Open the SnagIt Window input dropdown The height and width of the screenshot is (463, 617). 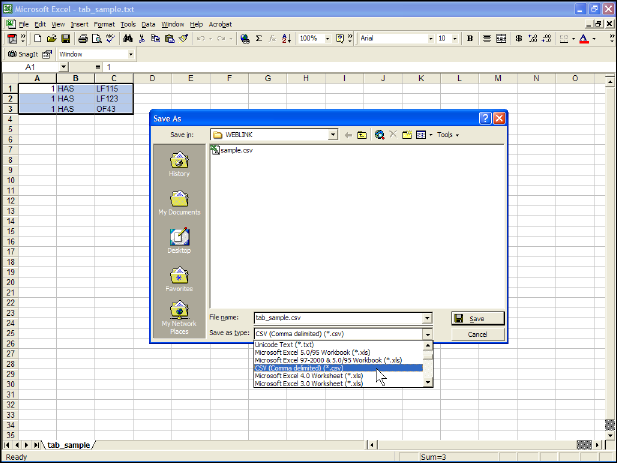131,54
